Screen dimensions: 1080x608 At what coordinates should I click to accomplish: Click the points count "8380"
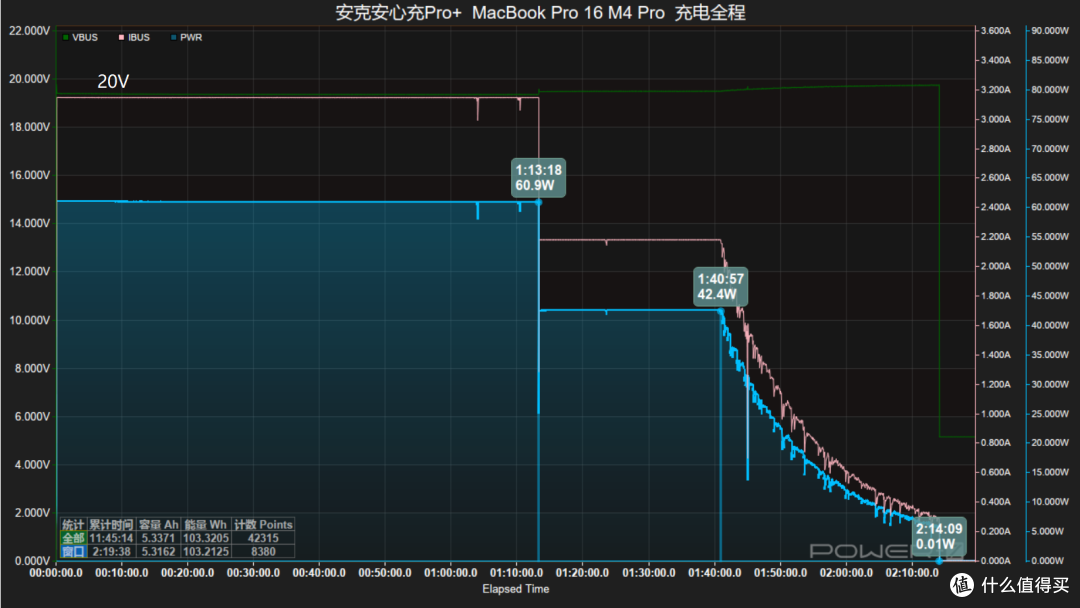pos(263,552)
